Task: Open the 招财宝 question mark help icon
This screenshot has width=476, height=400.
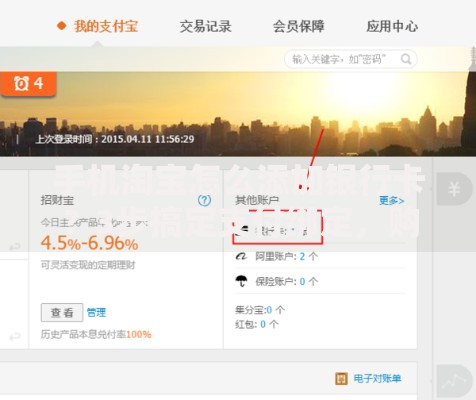Action: tap(204, 200)
